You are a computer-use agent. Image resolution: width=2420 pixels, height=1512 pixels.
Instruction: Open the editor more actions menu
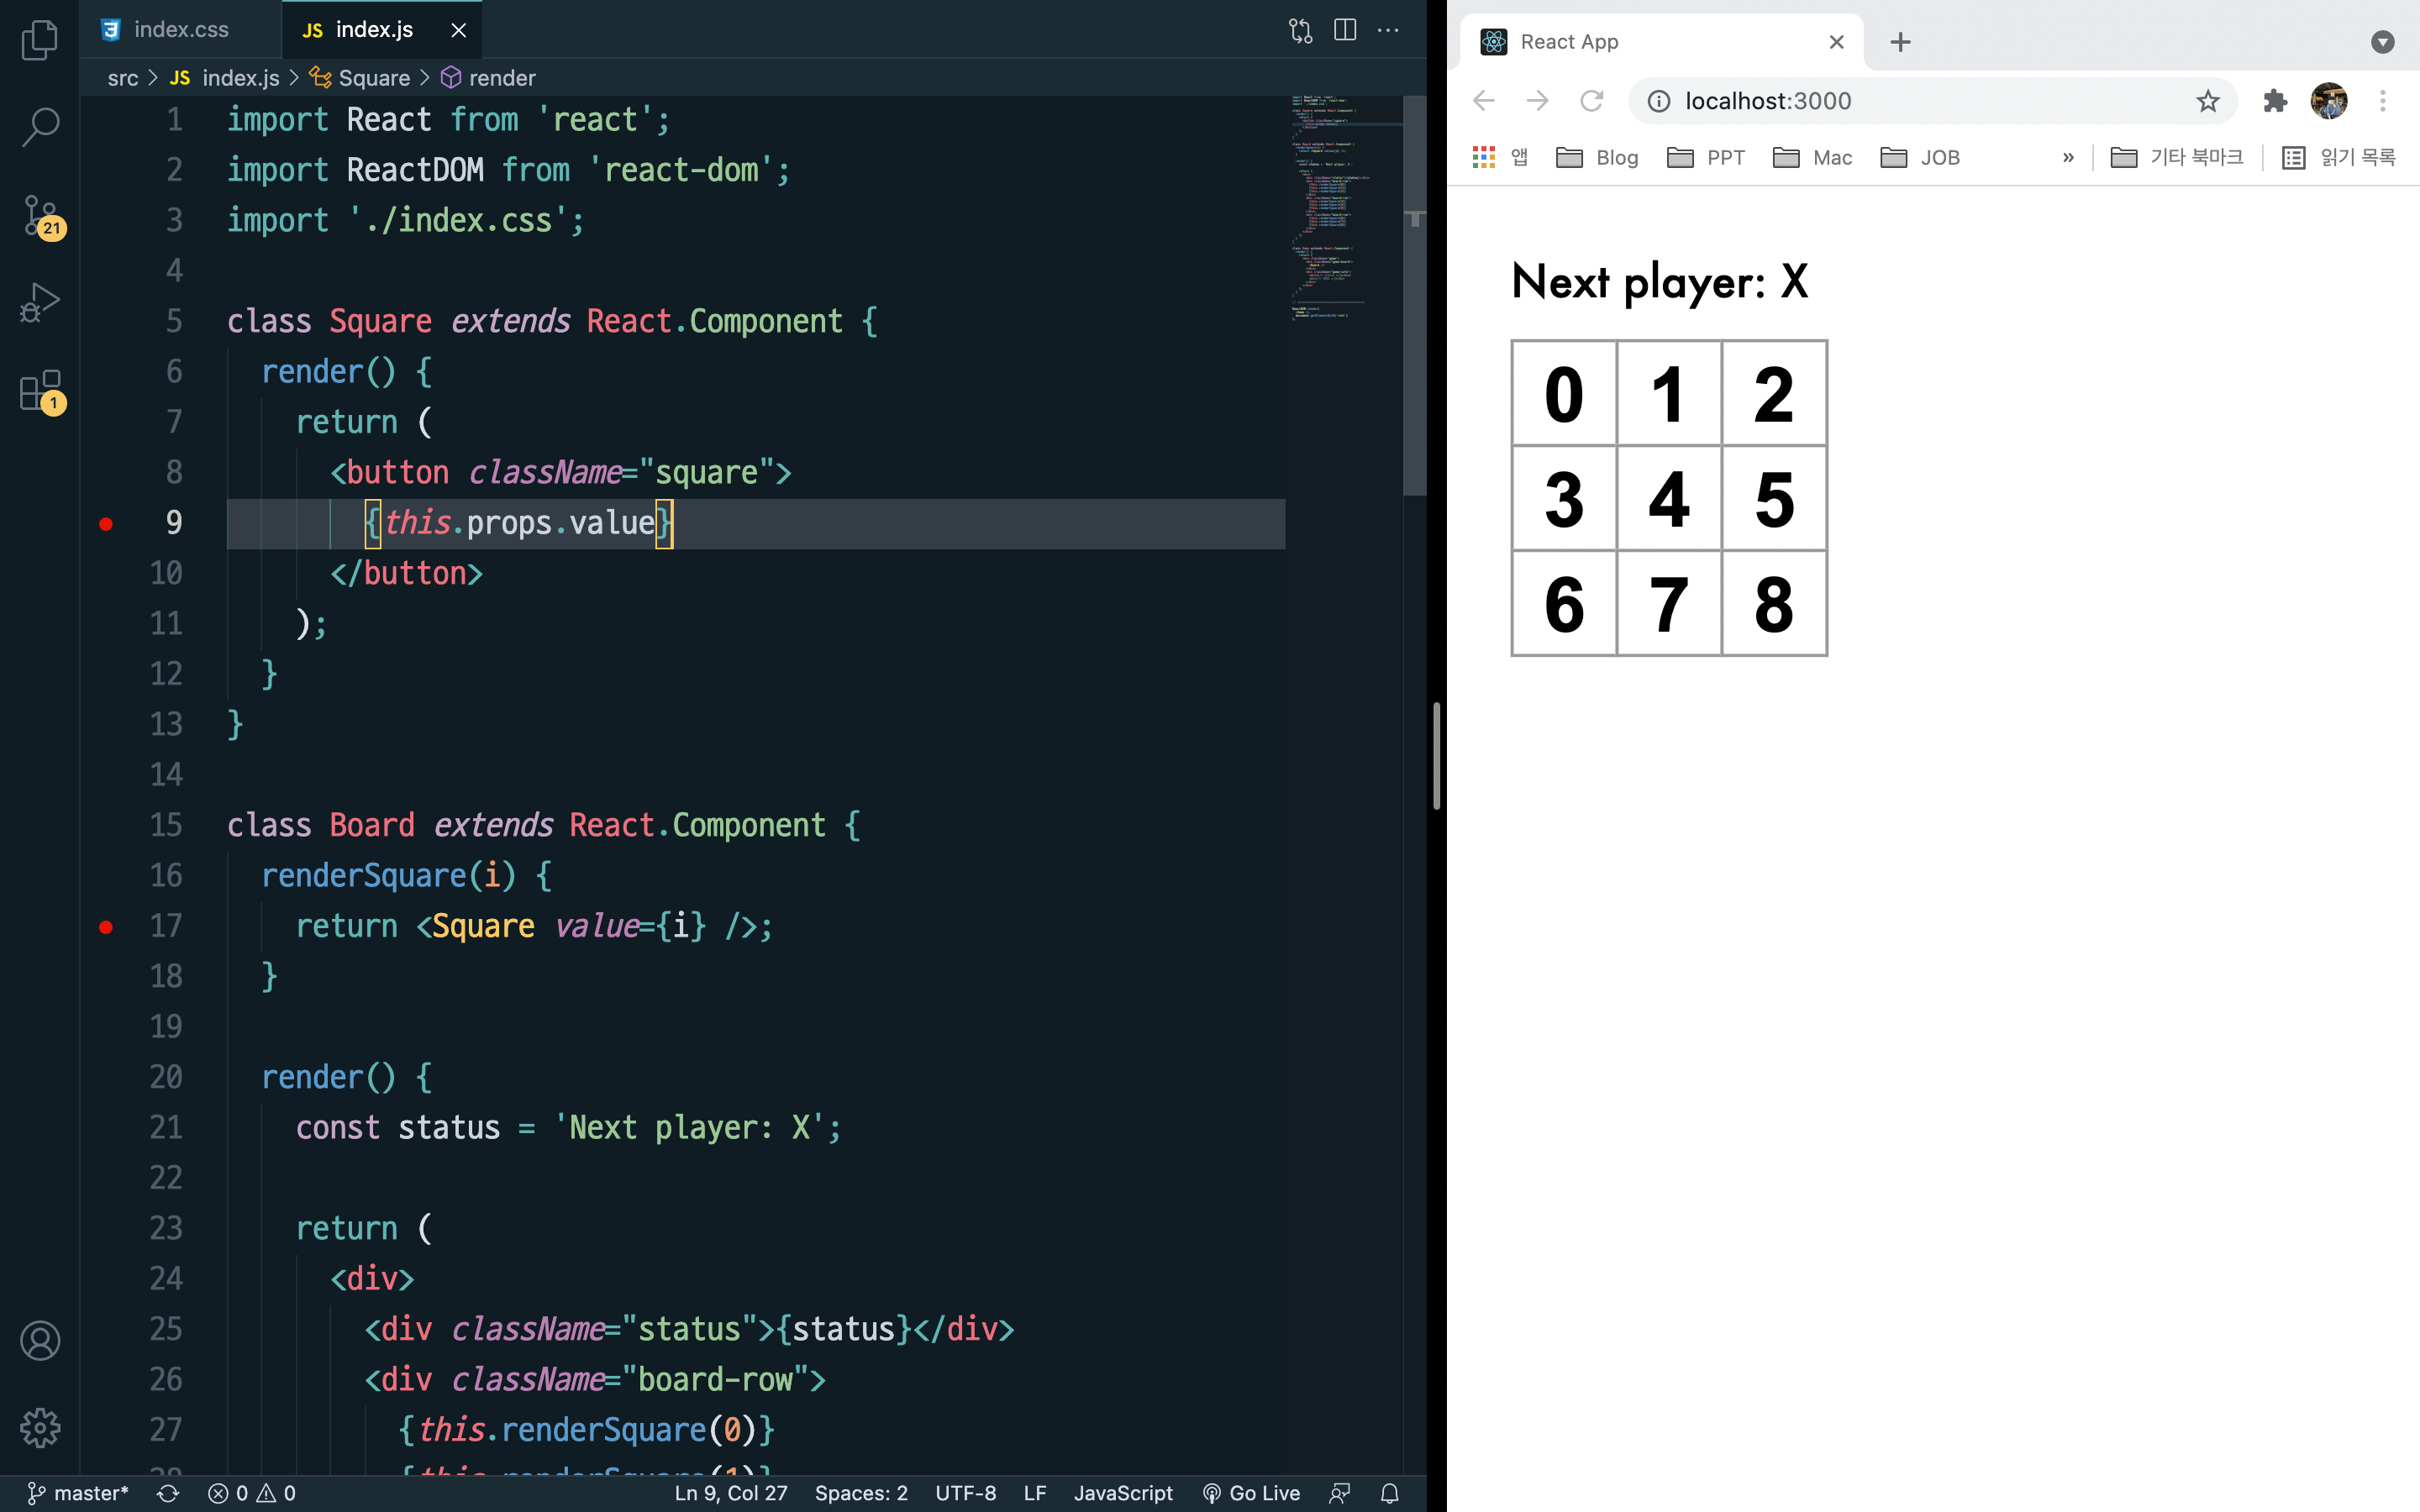point(1388,30)
